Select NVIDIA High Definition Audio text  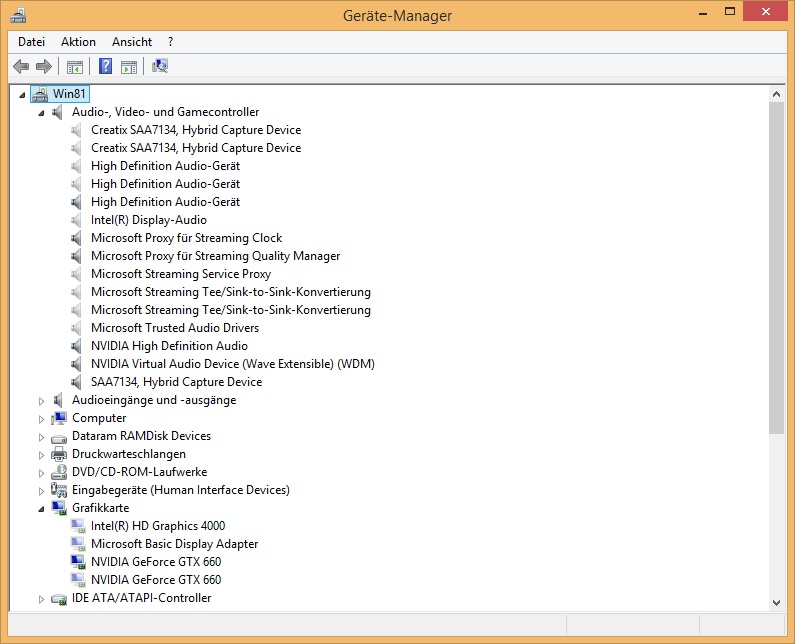click(x=169, y=346)
